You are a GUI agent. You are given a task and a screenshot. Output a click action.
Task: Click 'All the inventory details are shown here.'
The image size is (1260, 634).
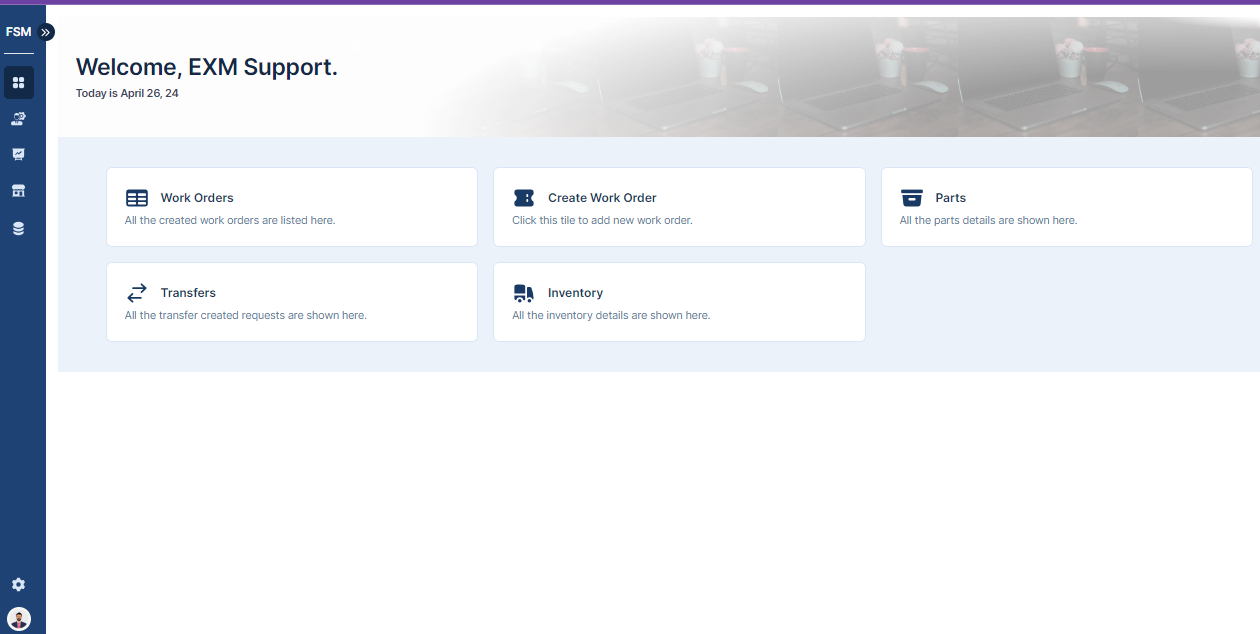(611, 315)
